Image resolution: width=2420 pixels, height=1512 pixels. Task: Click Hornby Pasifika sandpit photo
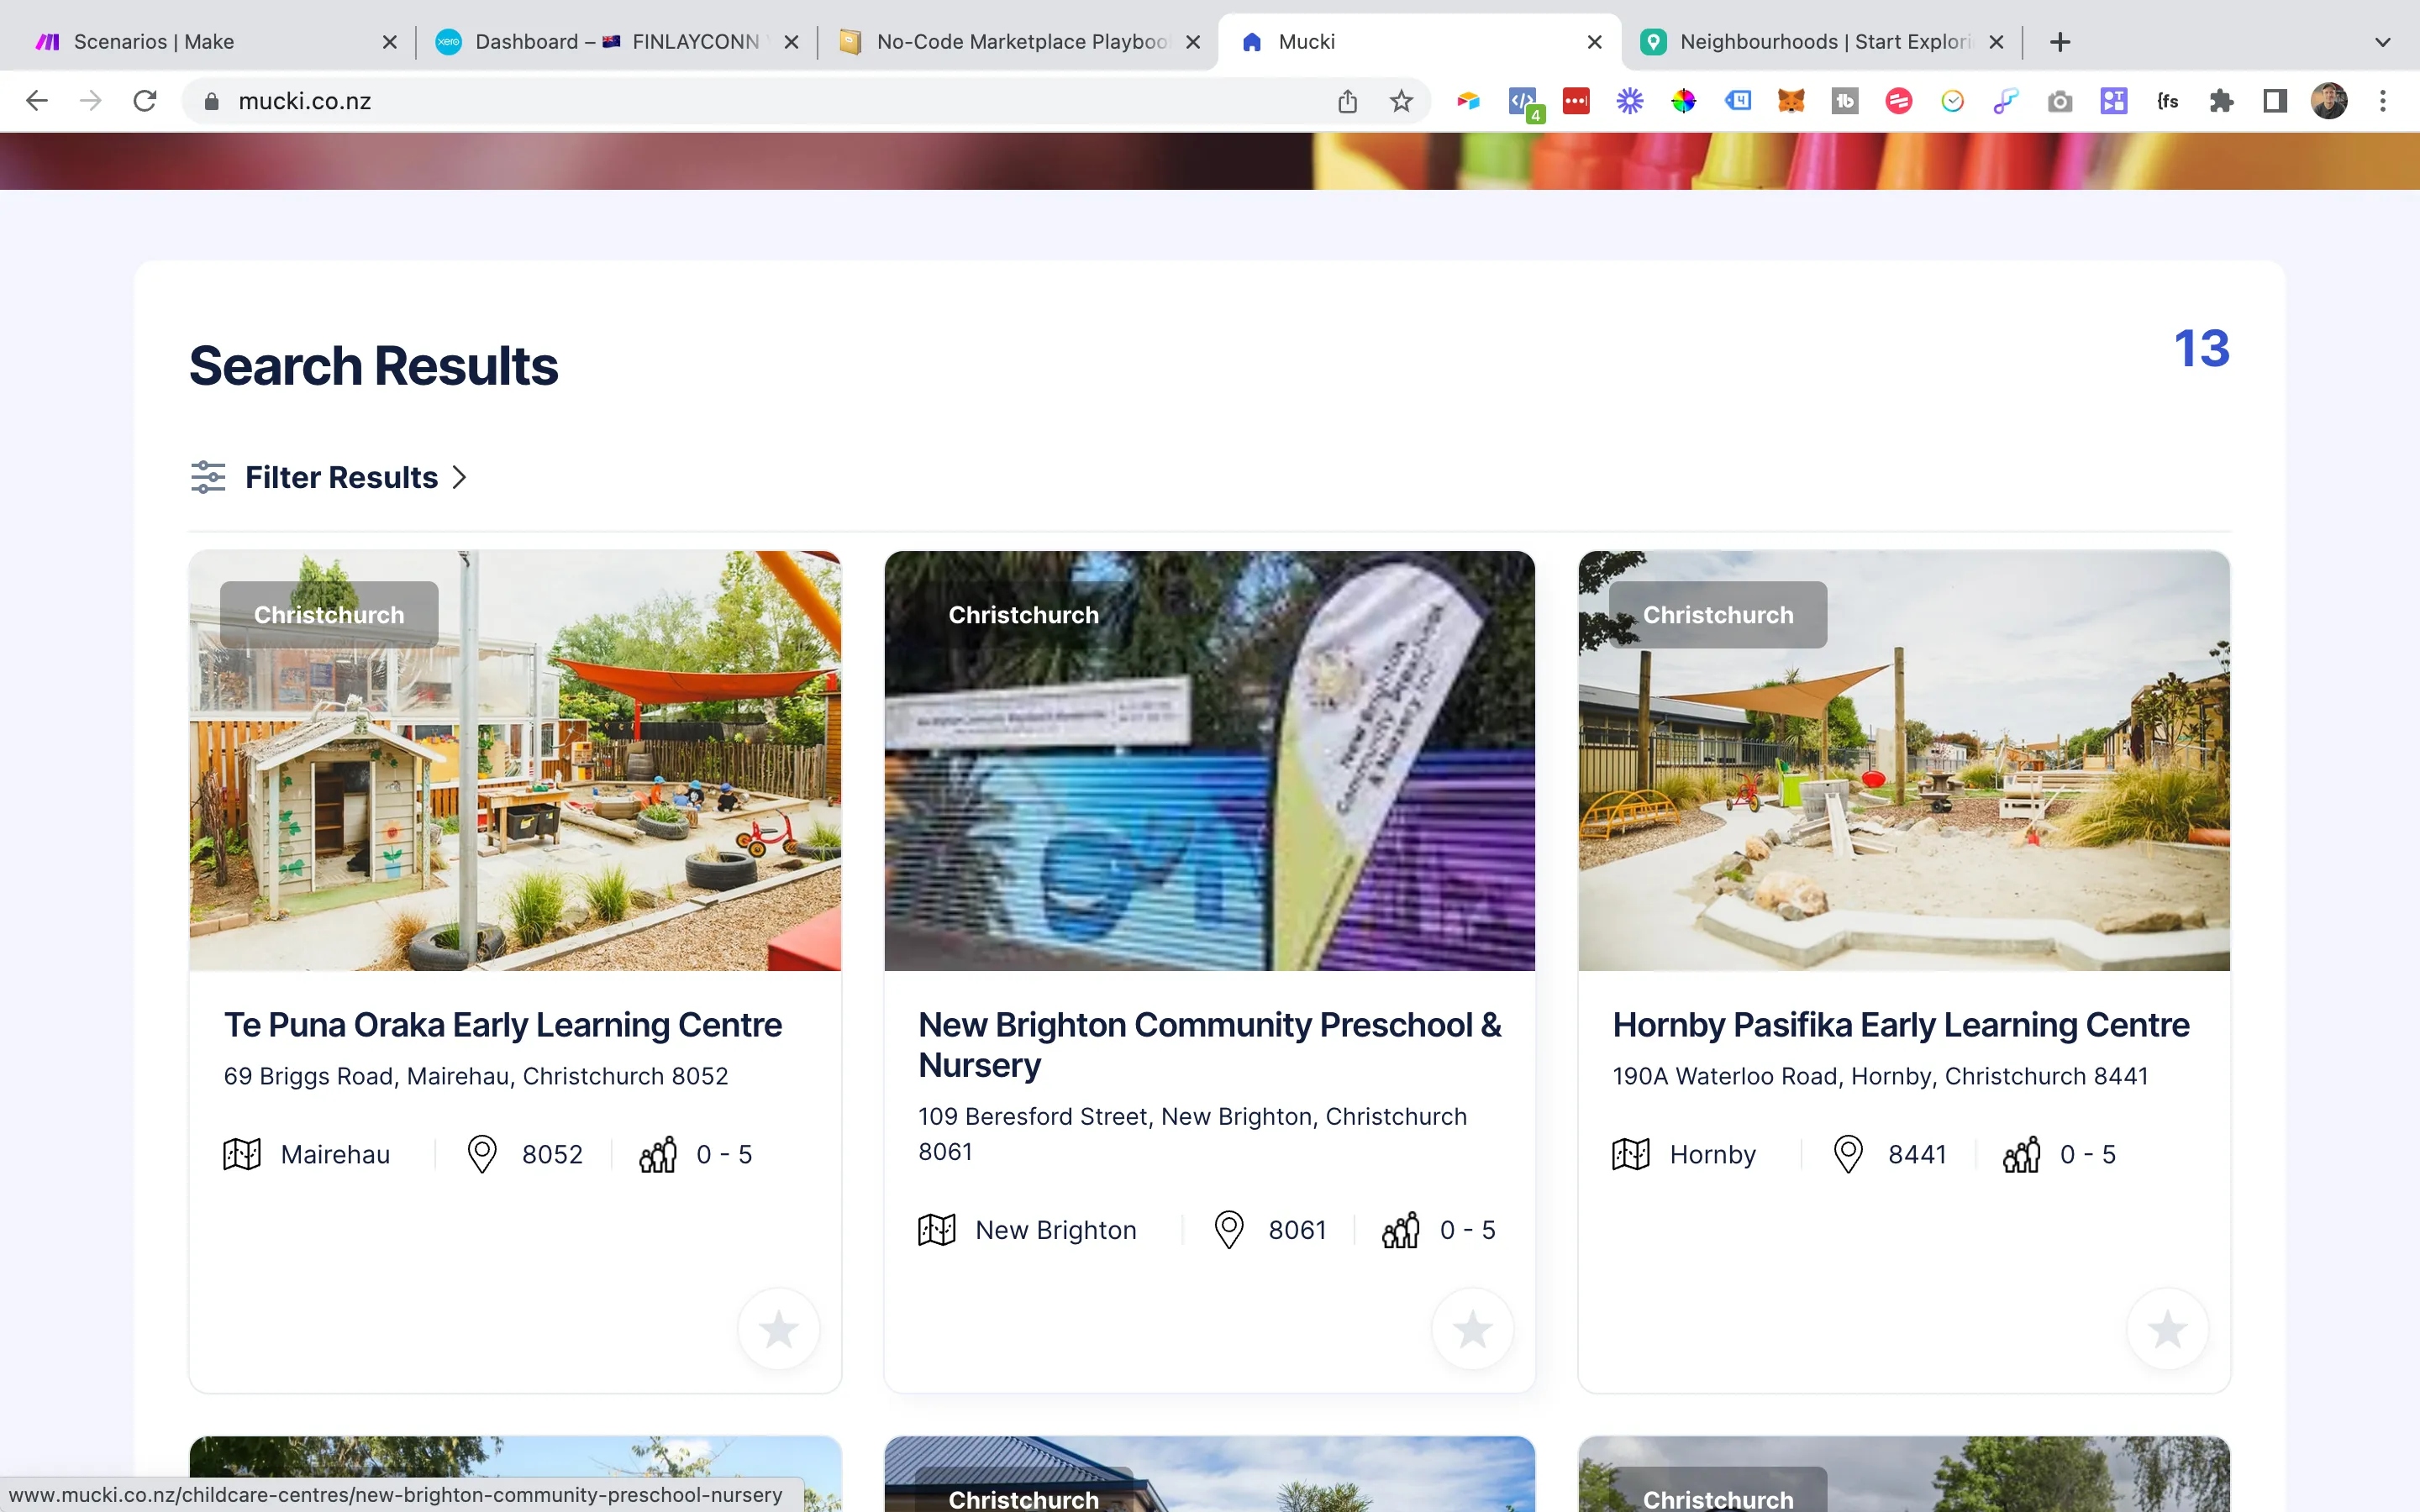tap(1904, 760)
